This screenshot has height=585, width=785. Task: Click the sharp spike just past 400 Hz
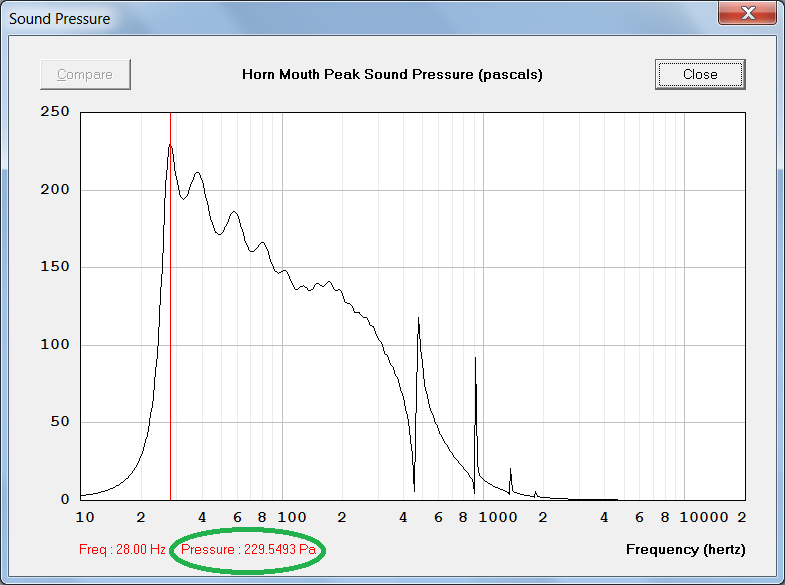pyautogui.click(x=419, y=318)
